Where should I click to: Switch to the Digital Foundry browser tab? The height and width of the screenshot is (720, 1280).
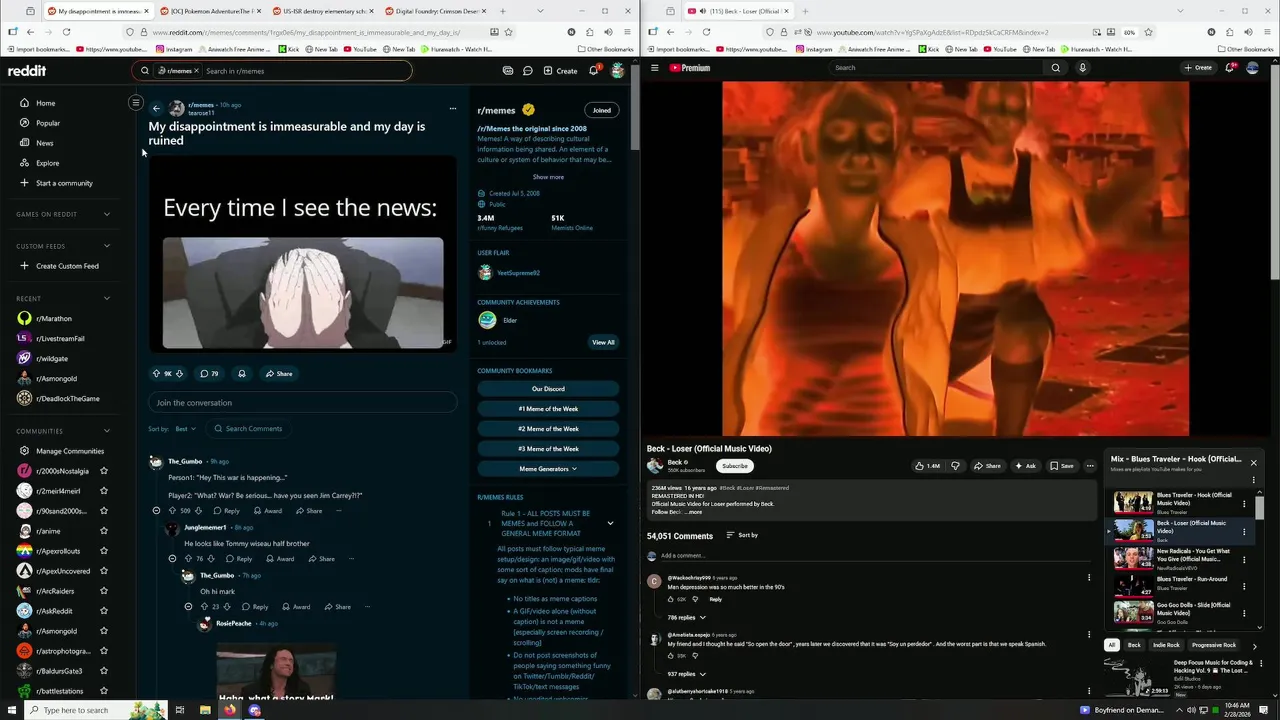pos(435,11)
